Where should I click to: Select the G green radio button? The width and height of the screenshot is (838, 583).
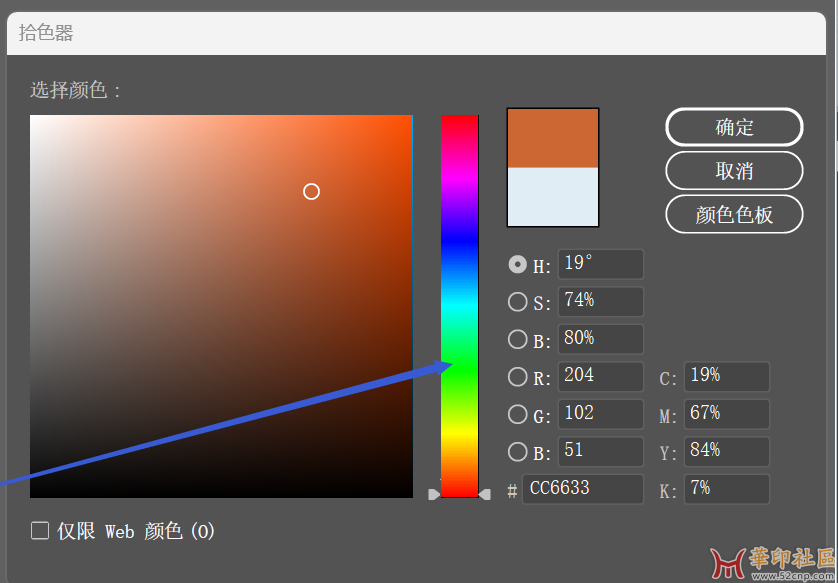(517, 414)
